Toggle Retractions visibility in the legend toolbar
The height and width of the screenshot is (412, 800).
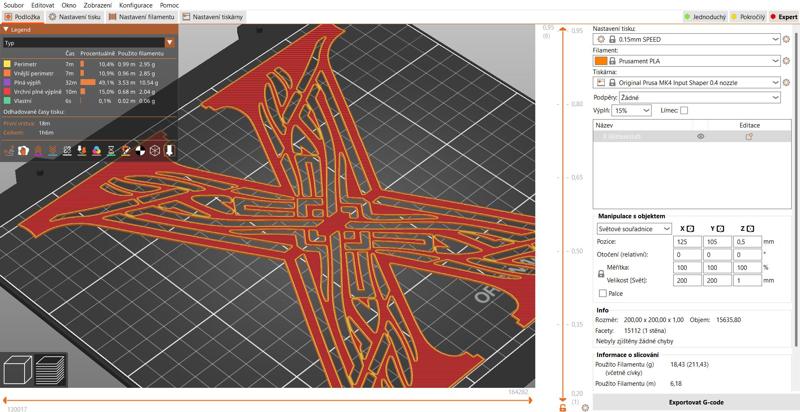point(38,151)
